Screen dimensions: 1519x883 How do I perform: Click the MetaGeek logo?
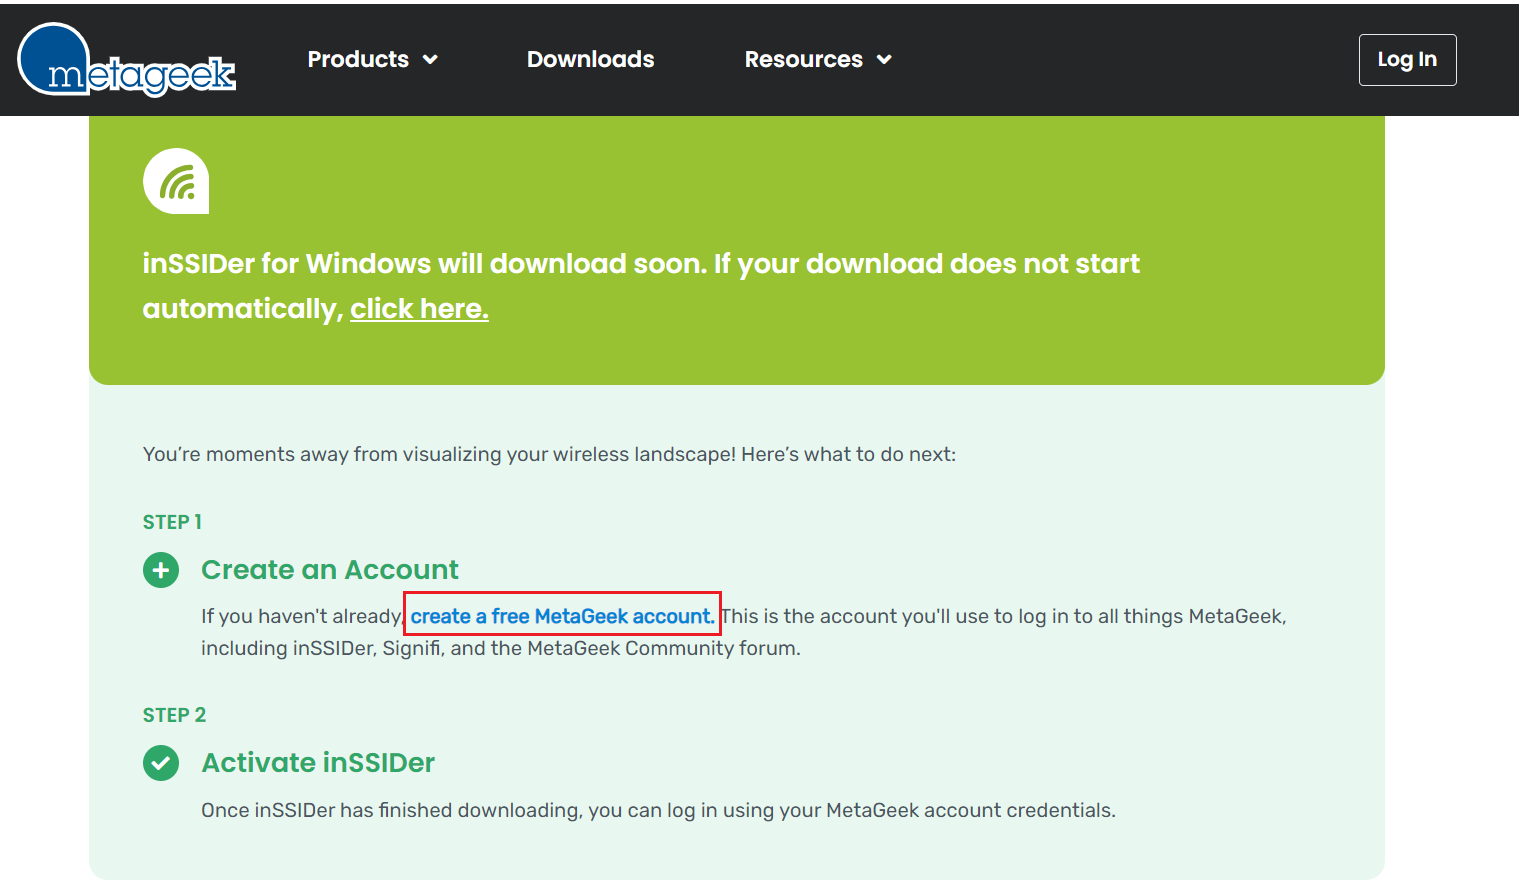click(x=126, y=60)
